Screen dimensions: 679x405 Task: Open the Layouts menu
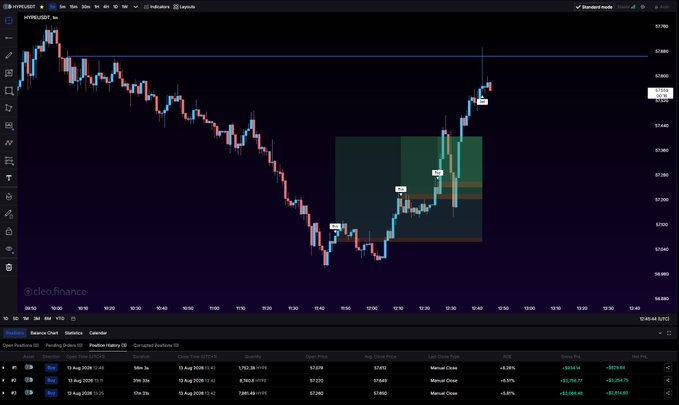pyautogui.click(x=184, y=7)
